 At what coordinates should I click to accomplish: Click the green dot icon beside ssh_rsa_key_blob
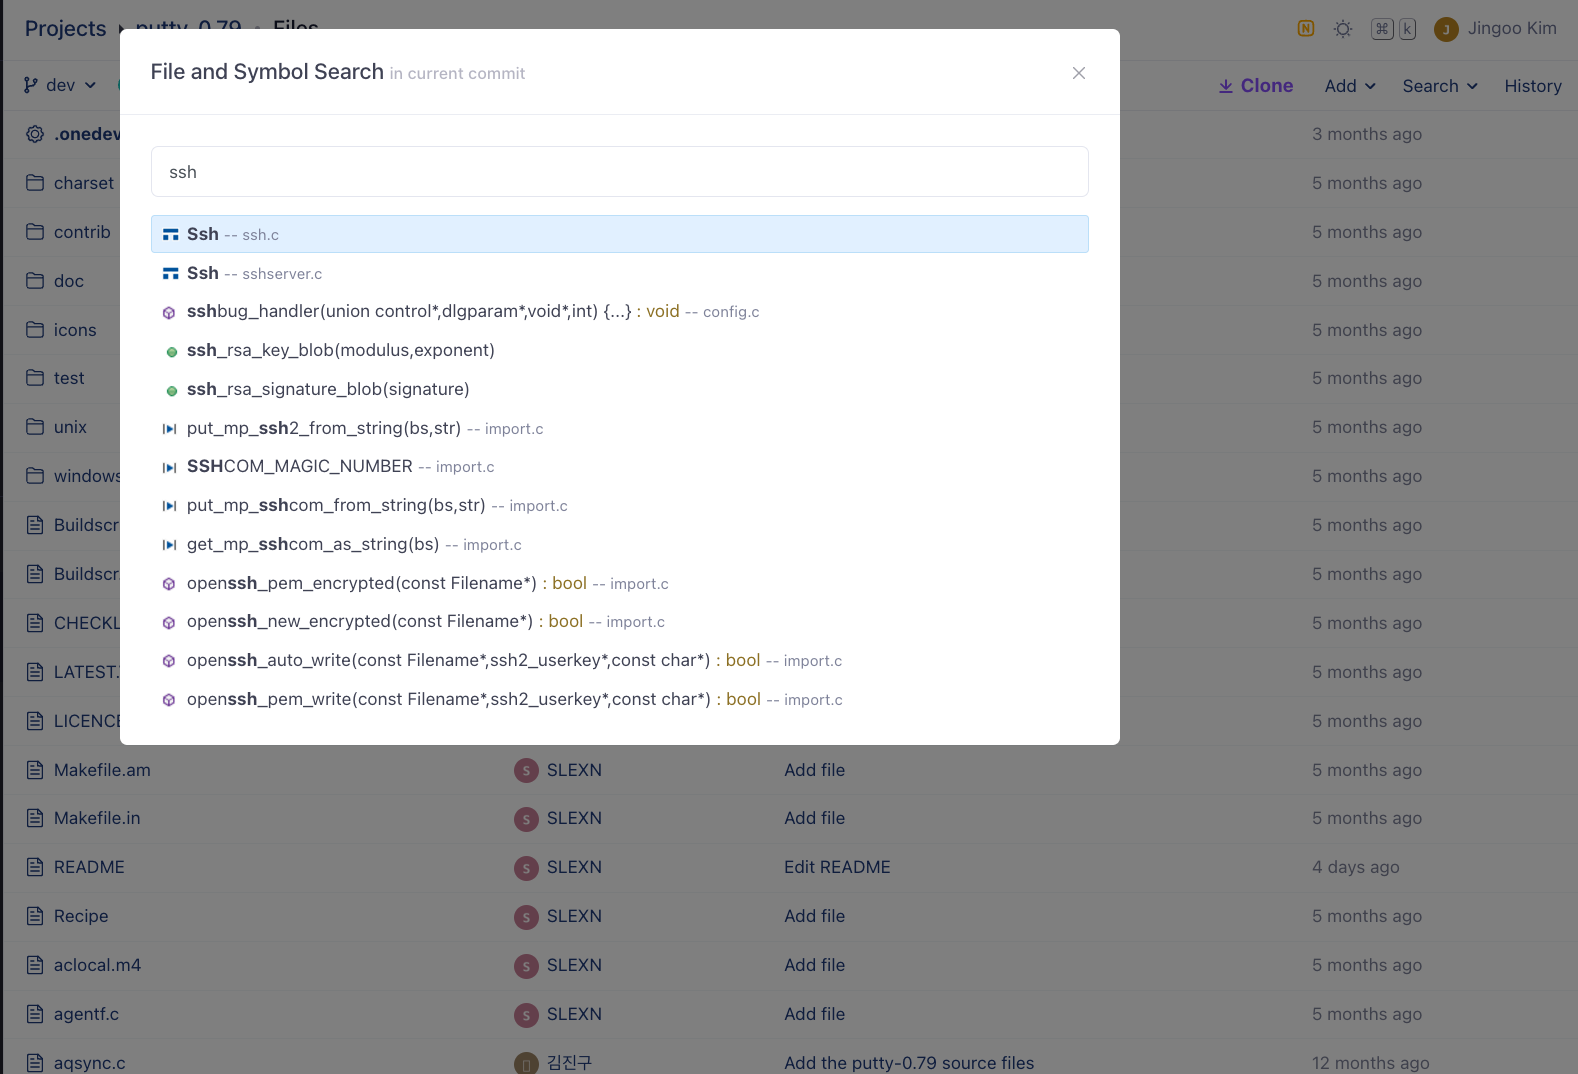(171, 352)
